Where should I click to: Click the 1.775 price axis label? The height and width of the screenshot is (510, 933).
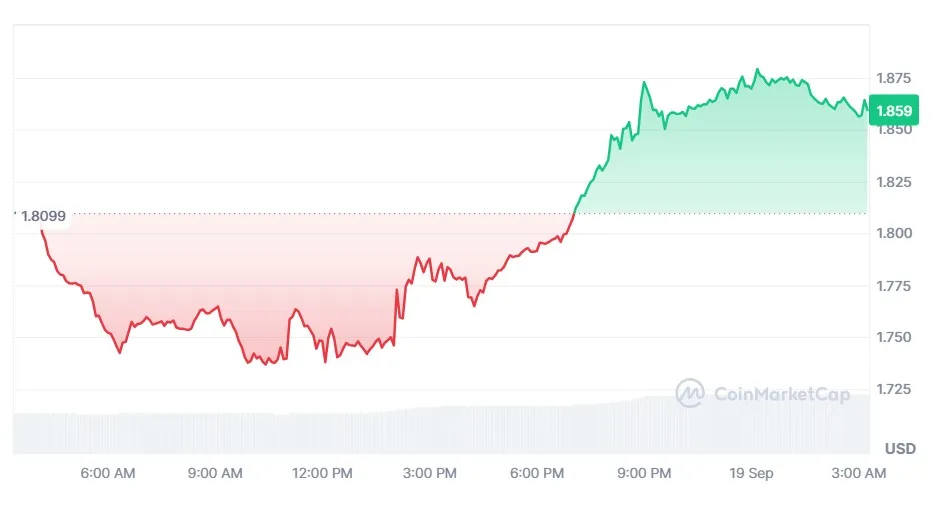(893, 286)
